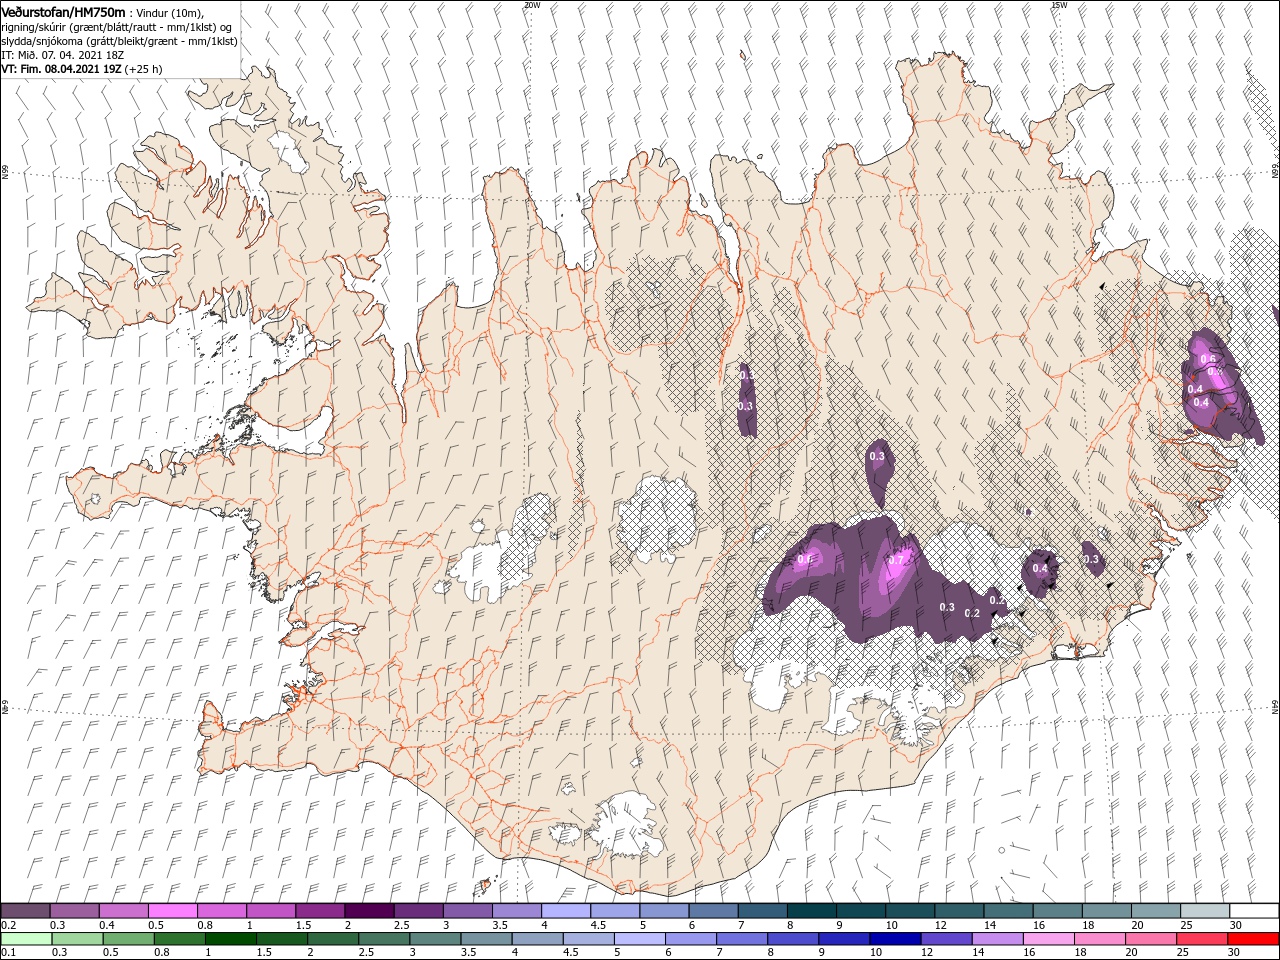
Task: Pick the dark teal snow swatch between 8 and 9
Action: 810,911
